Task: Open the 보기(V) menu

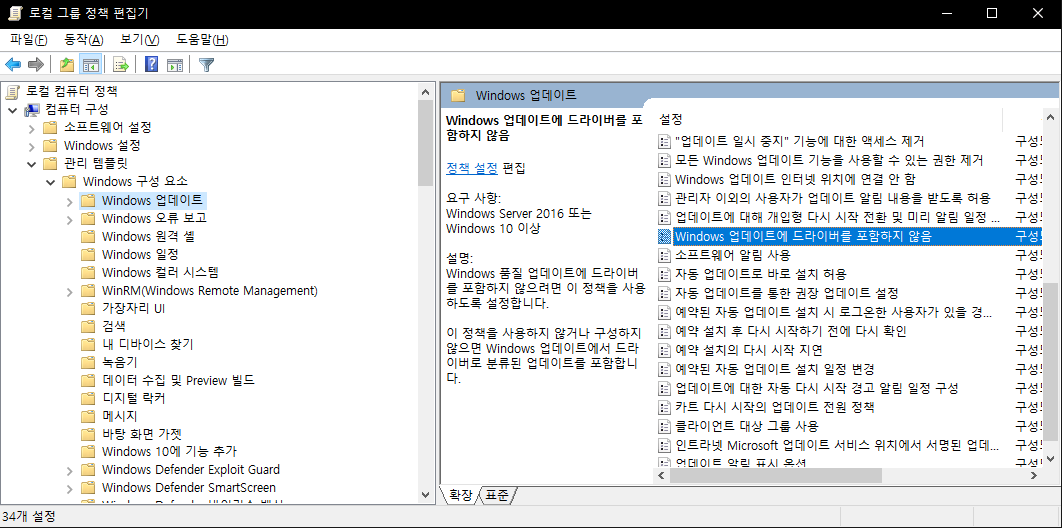Action: tap(140, 40)
